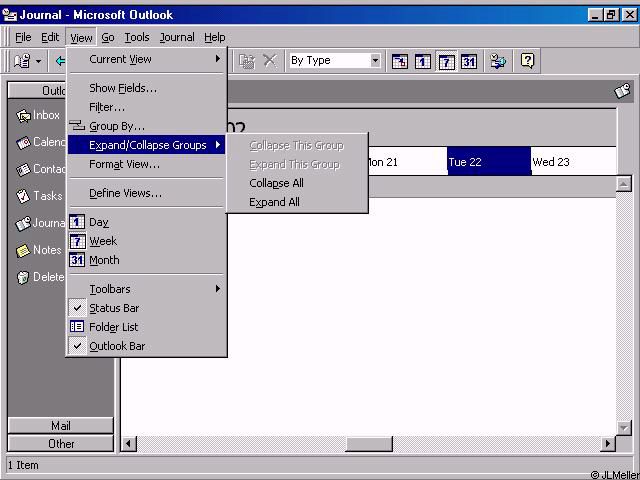
Task: Expand the Toolbars submenu
Action: point(147,289)
